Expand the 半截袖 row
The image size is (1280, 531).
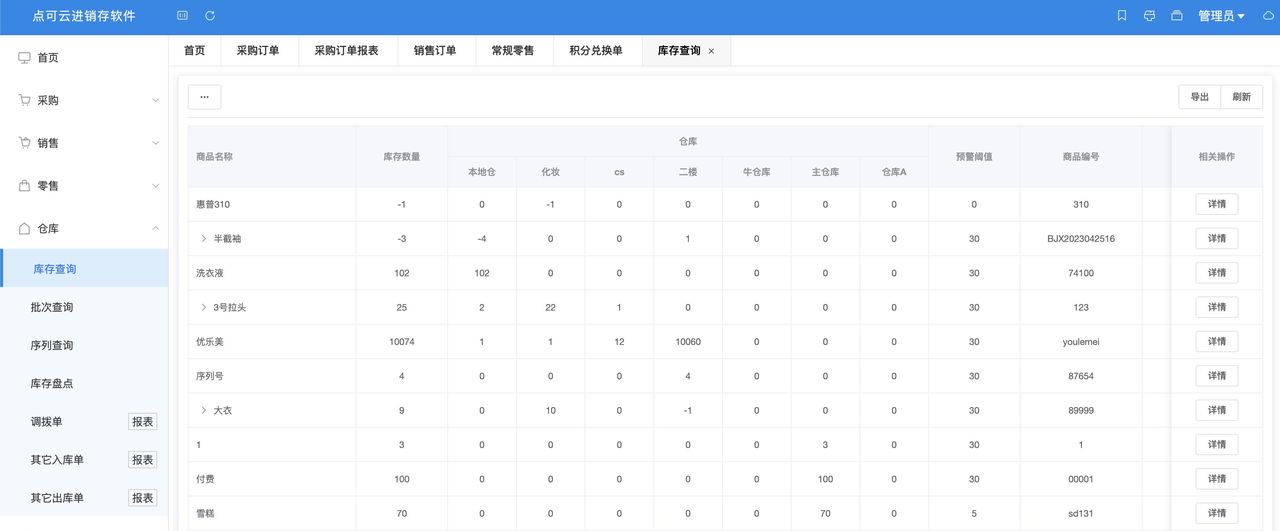tap(203, 239)
